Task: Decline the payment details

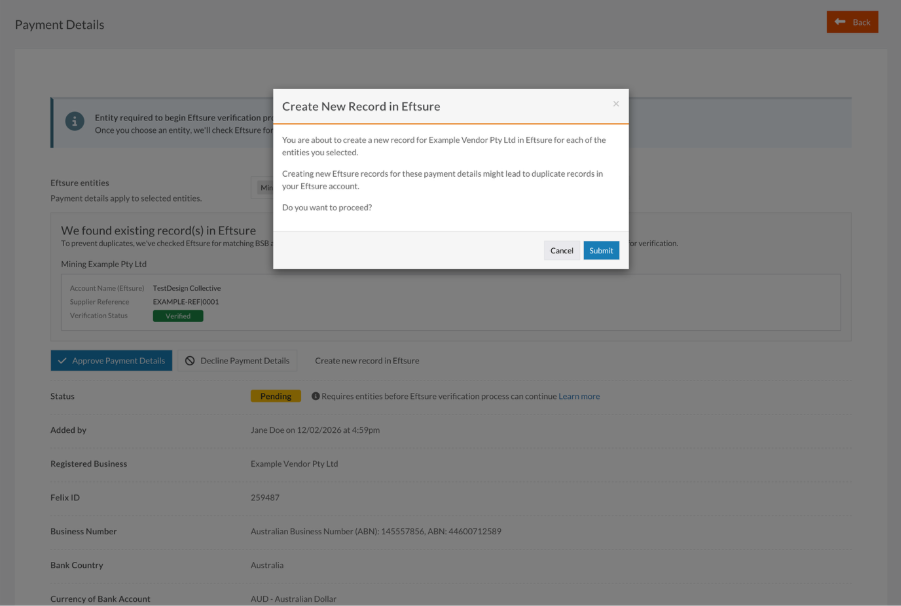Action: coord(240,360)
